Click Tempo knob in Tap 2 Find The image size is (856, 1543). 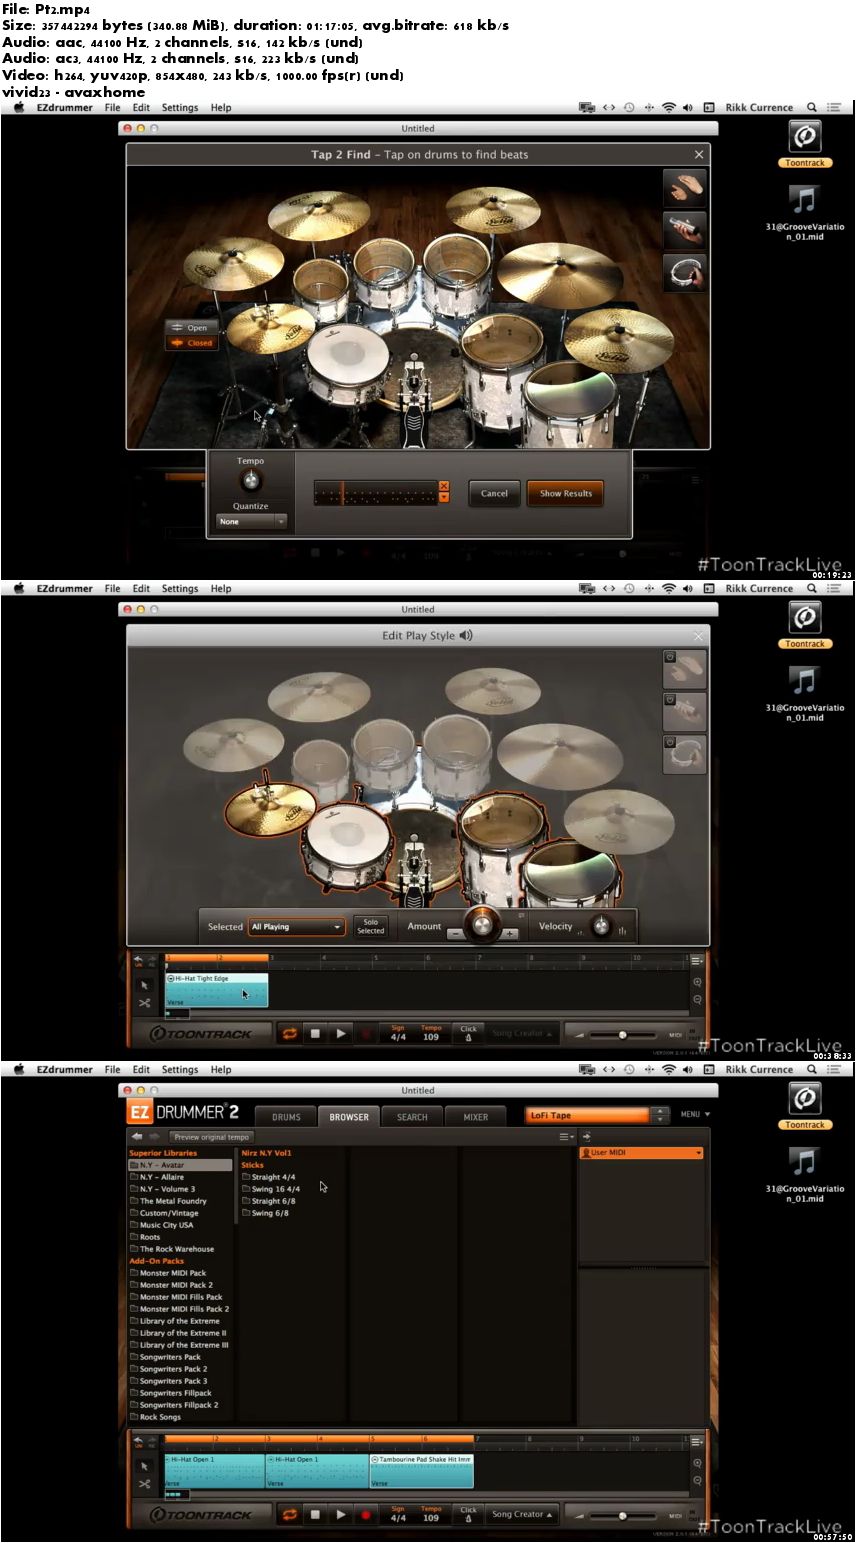tap(250, 482)
